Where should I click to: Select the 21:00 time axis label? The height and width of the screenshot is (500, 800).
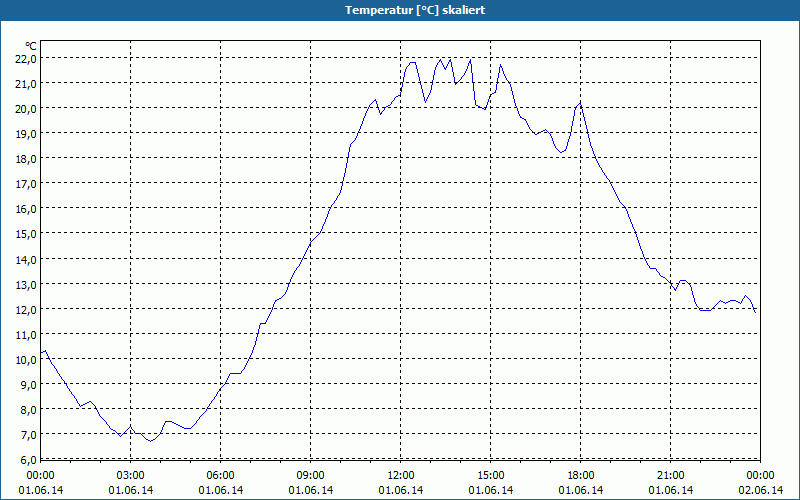[x=670, y=476]
